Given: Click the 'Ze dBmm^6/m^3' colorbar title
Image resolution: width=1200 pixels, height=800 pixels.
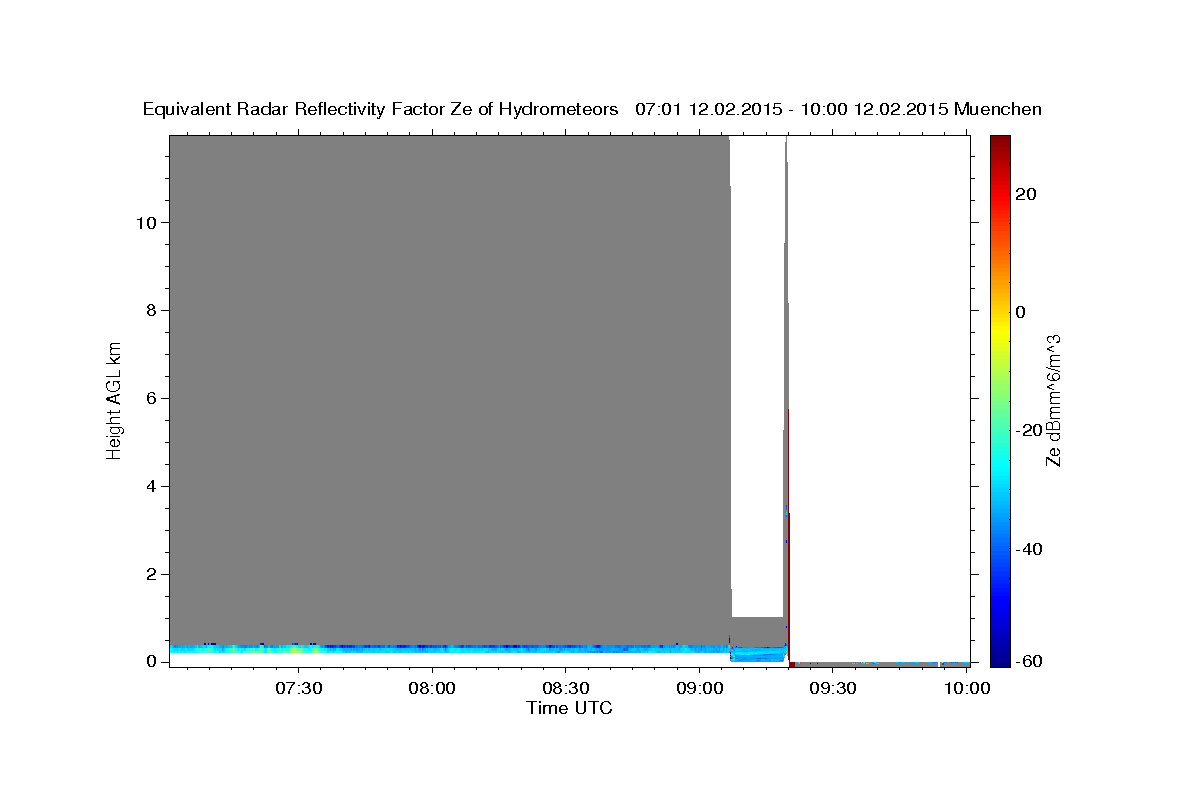Looking at the screenshot, I should tap(1053, 400).
